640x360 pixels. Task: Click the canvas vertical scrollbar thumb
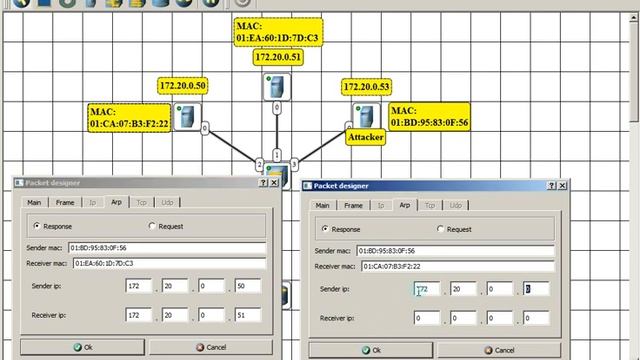[634, 72]
